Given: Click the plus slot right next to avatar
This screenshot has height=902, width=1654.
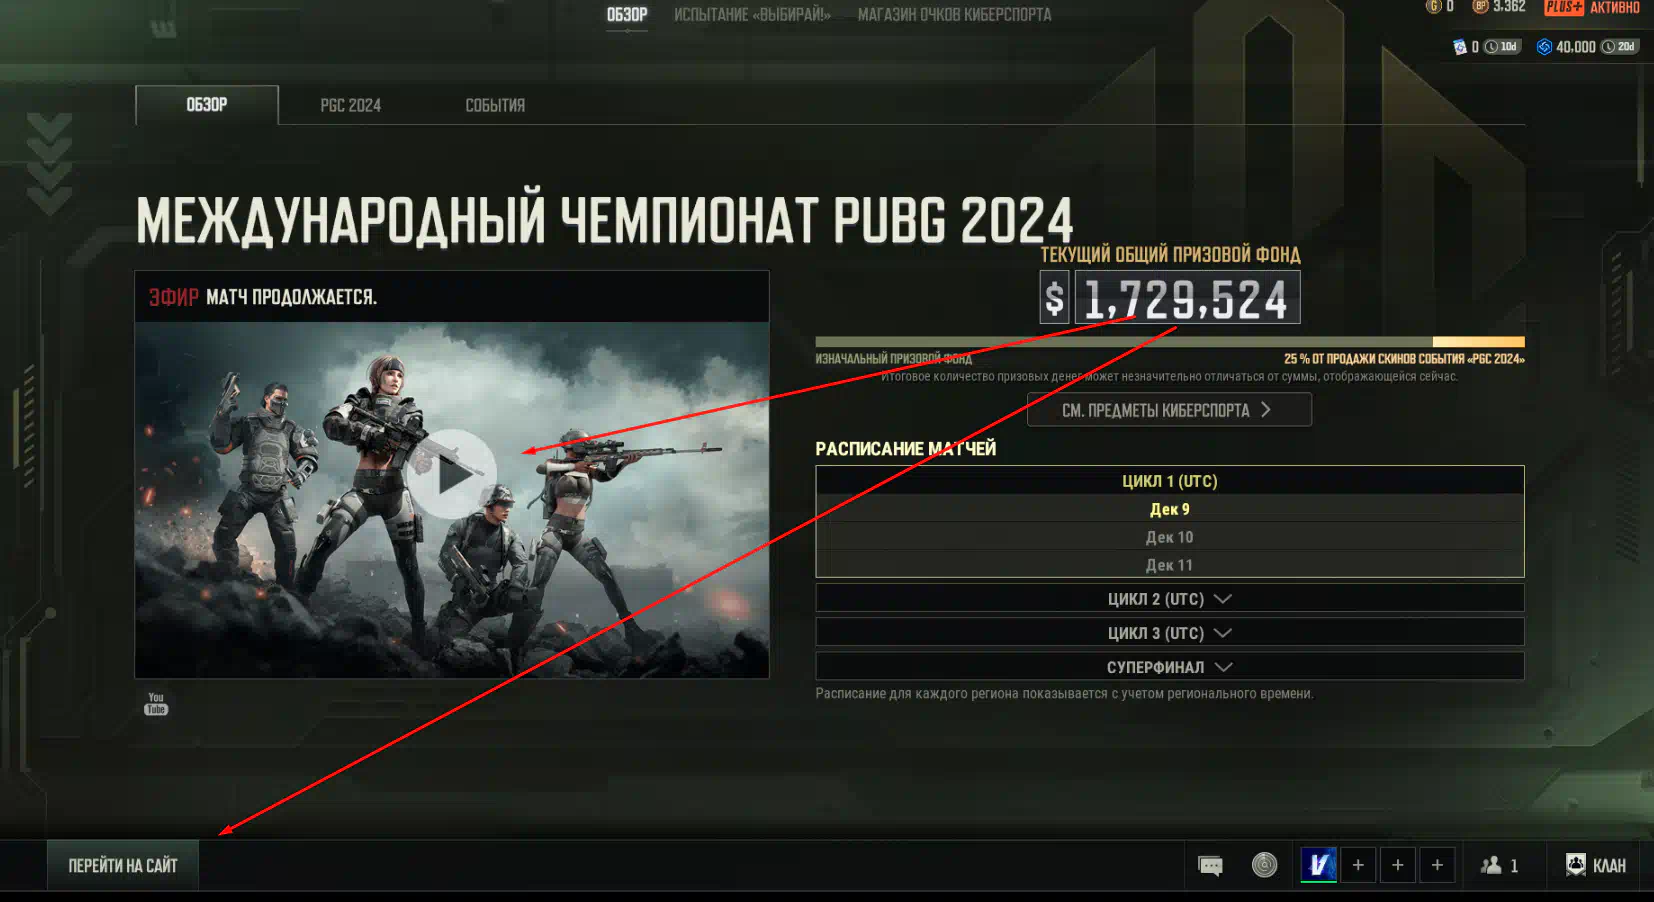Looking at the screenshot, I should point(1358,865).
